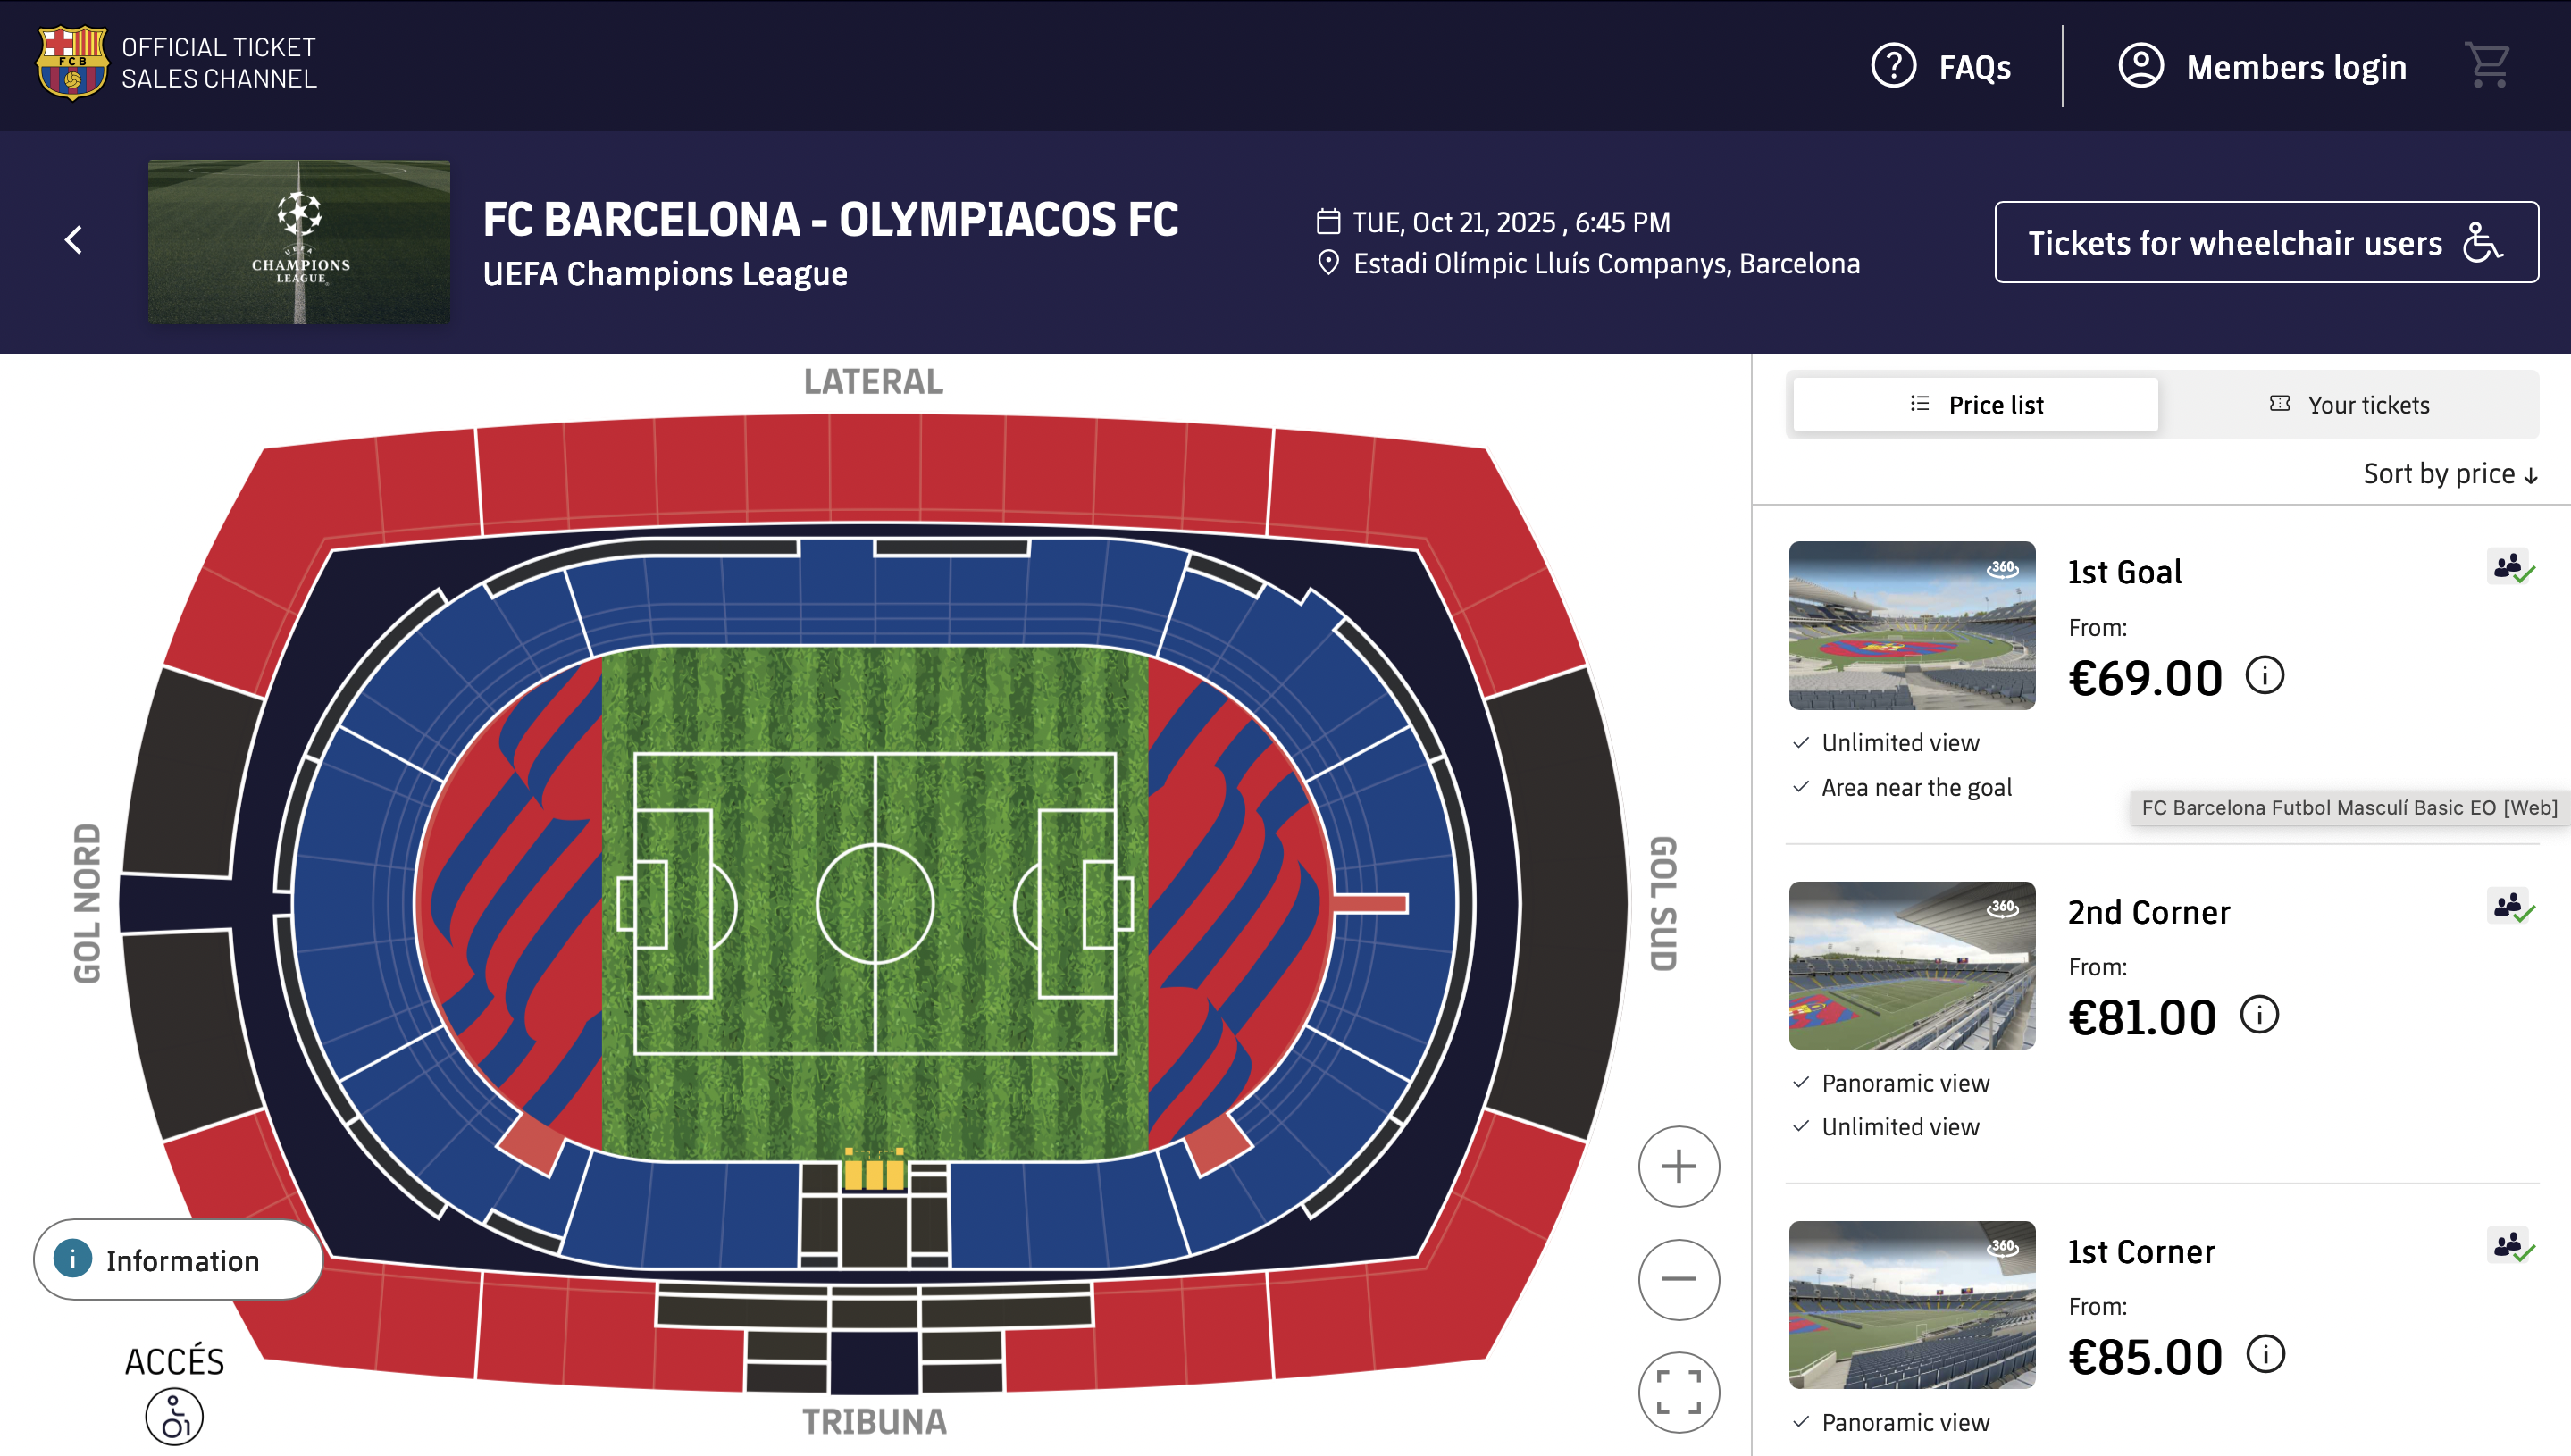Zoom in on the stadium map
This screenshot has width=2571, height=1456.
coord(1678,1166)
